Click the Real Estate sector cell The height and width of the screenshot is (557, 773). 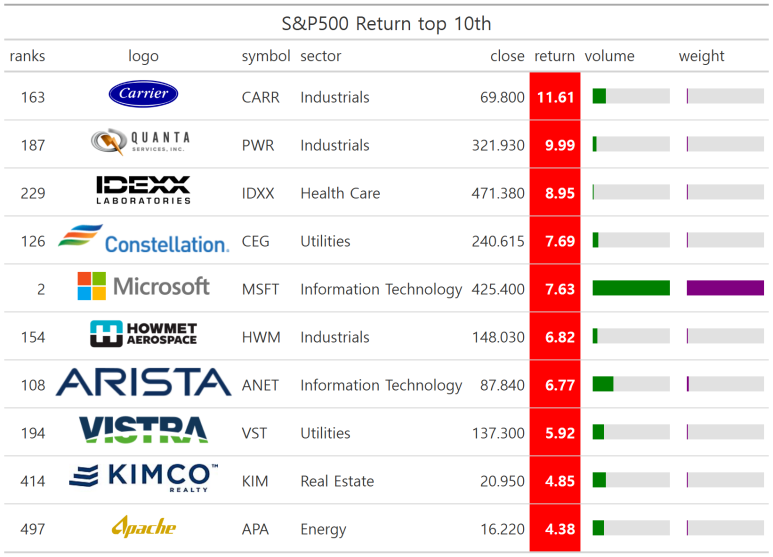[x=337, y=481]
